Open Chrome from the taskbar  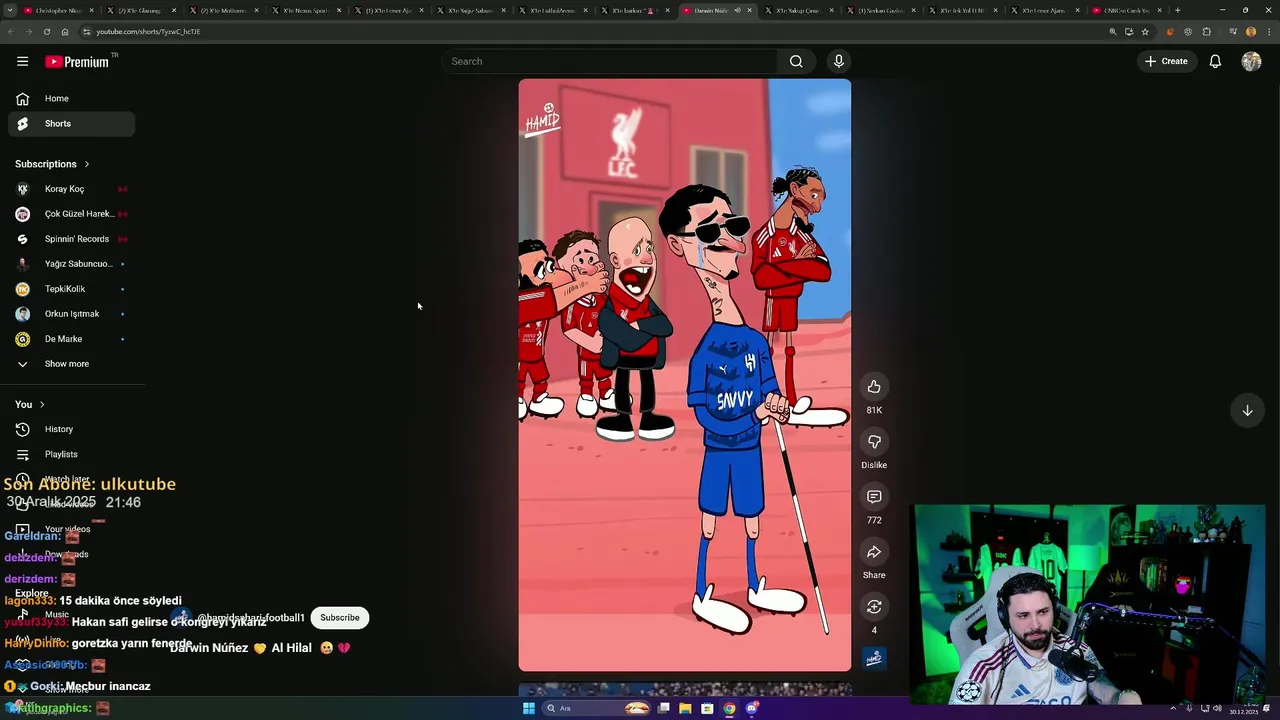click(x=729, y=708)
